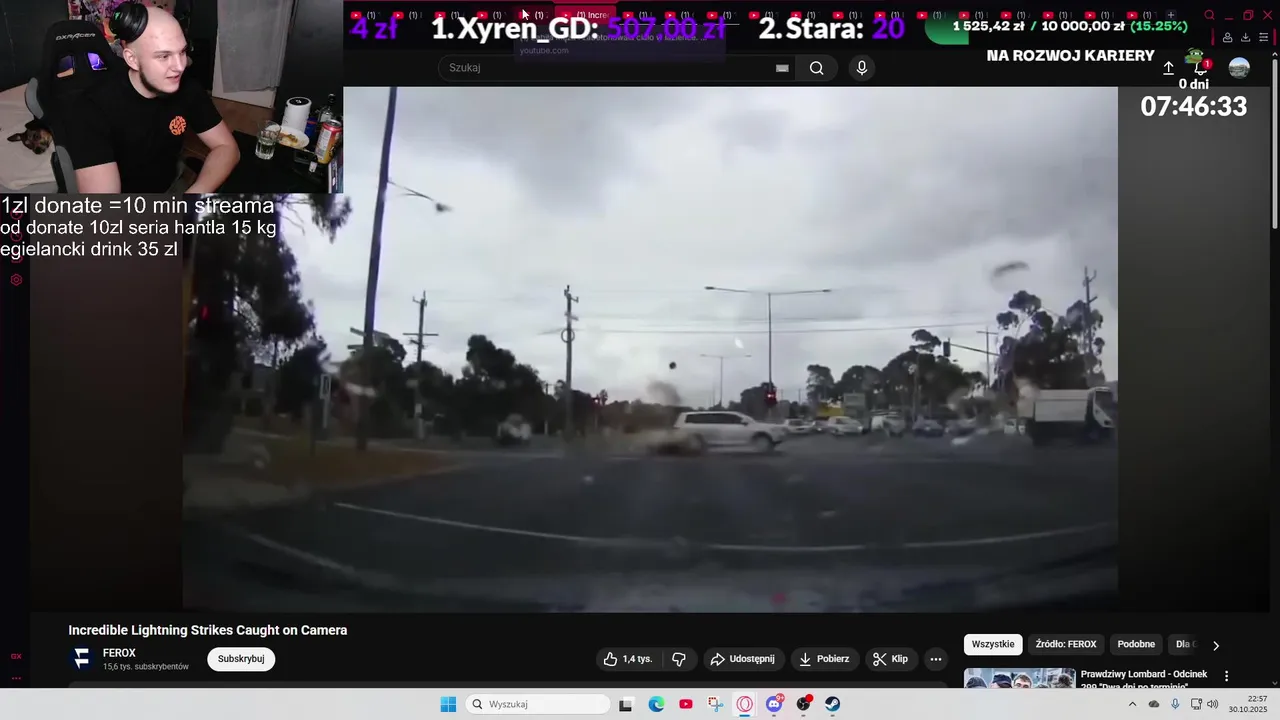Open the browser easy setup menu icon
Image resolution: width=1280 pixels, height=720 pixels.
(1263, 38)
